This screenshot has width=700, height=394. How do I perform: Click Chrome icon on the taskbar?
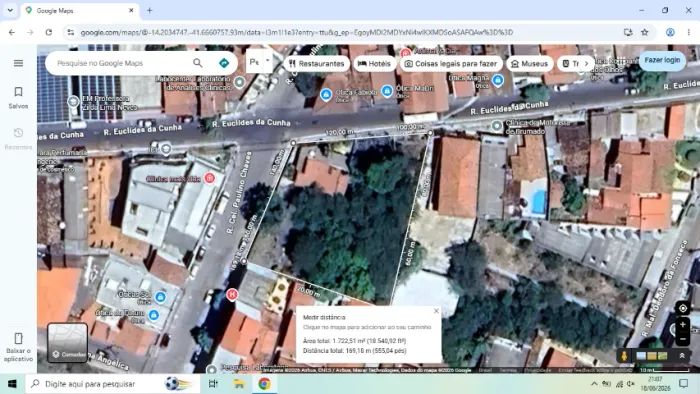[x=264, y=384]
